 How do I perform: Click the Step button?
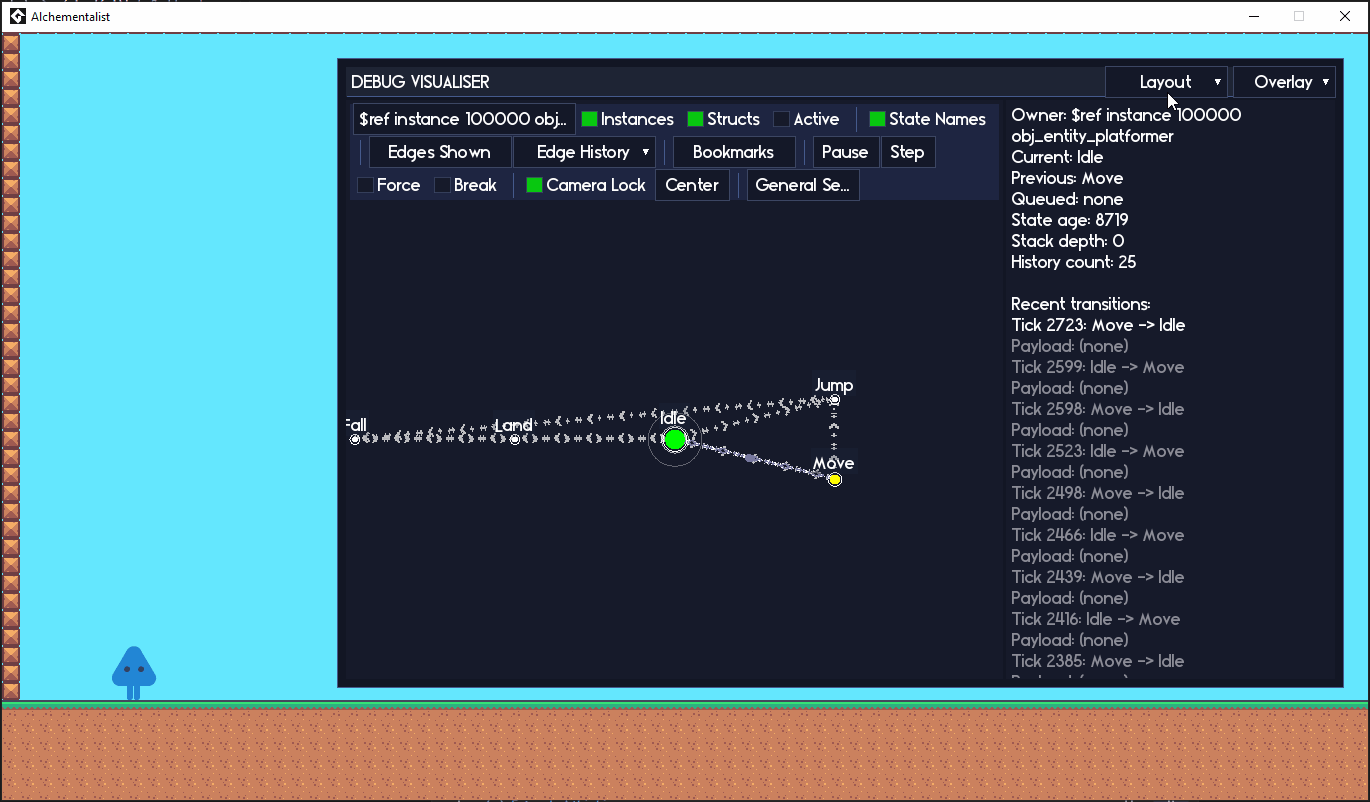pos(907,152)
